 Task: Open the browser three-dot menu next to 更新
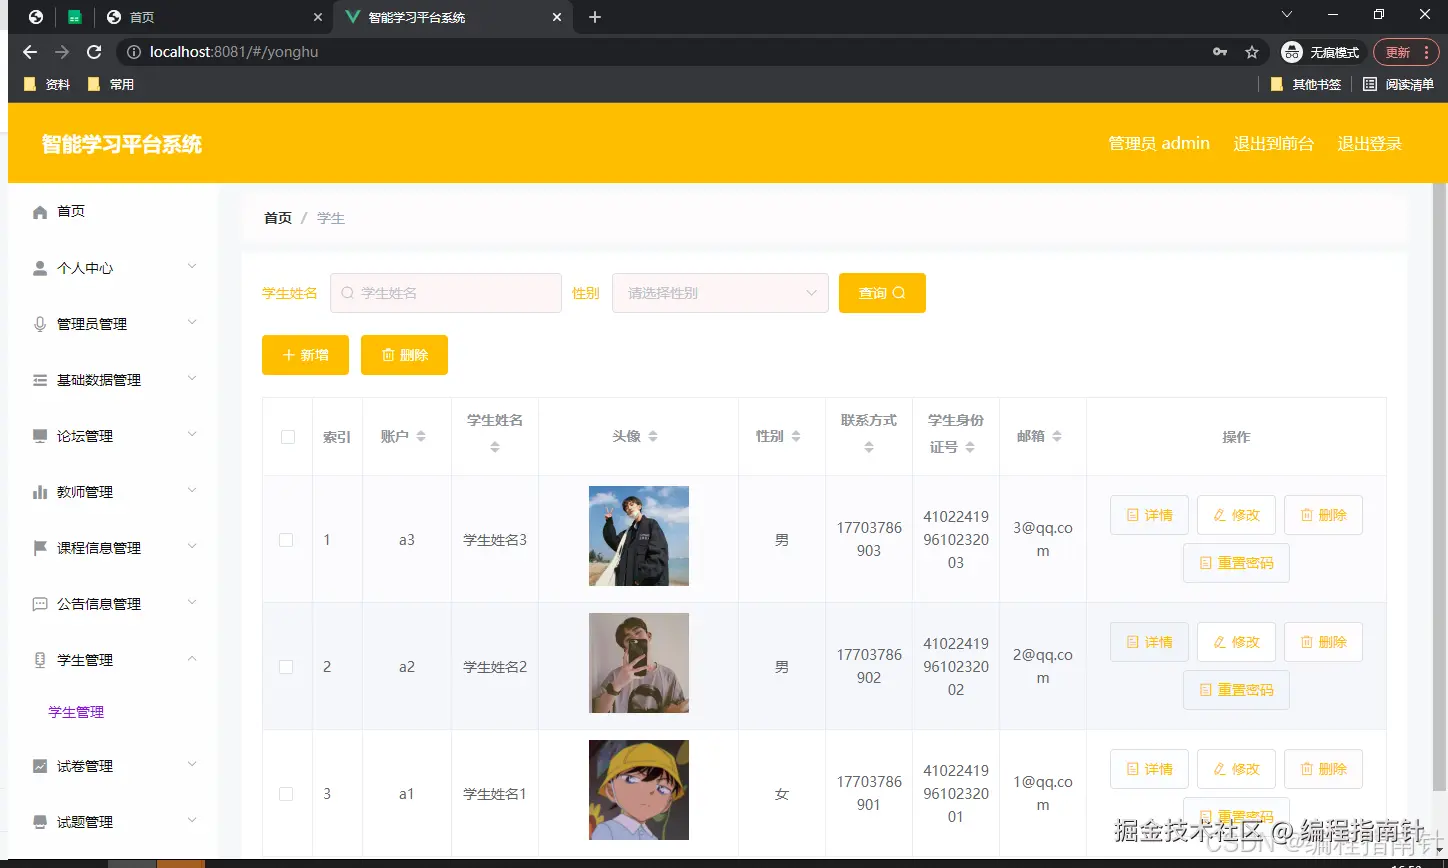(x=1426, y=52)
